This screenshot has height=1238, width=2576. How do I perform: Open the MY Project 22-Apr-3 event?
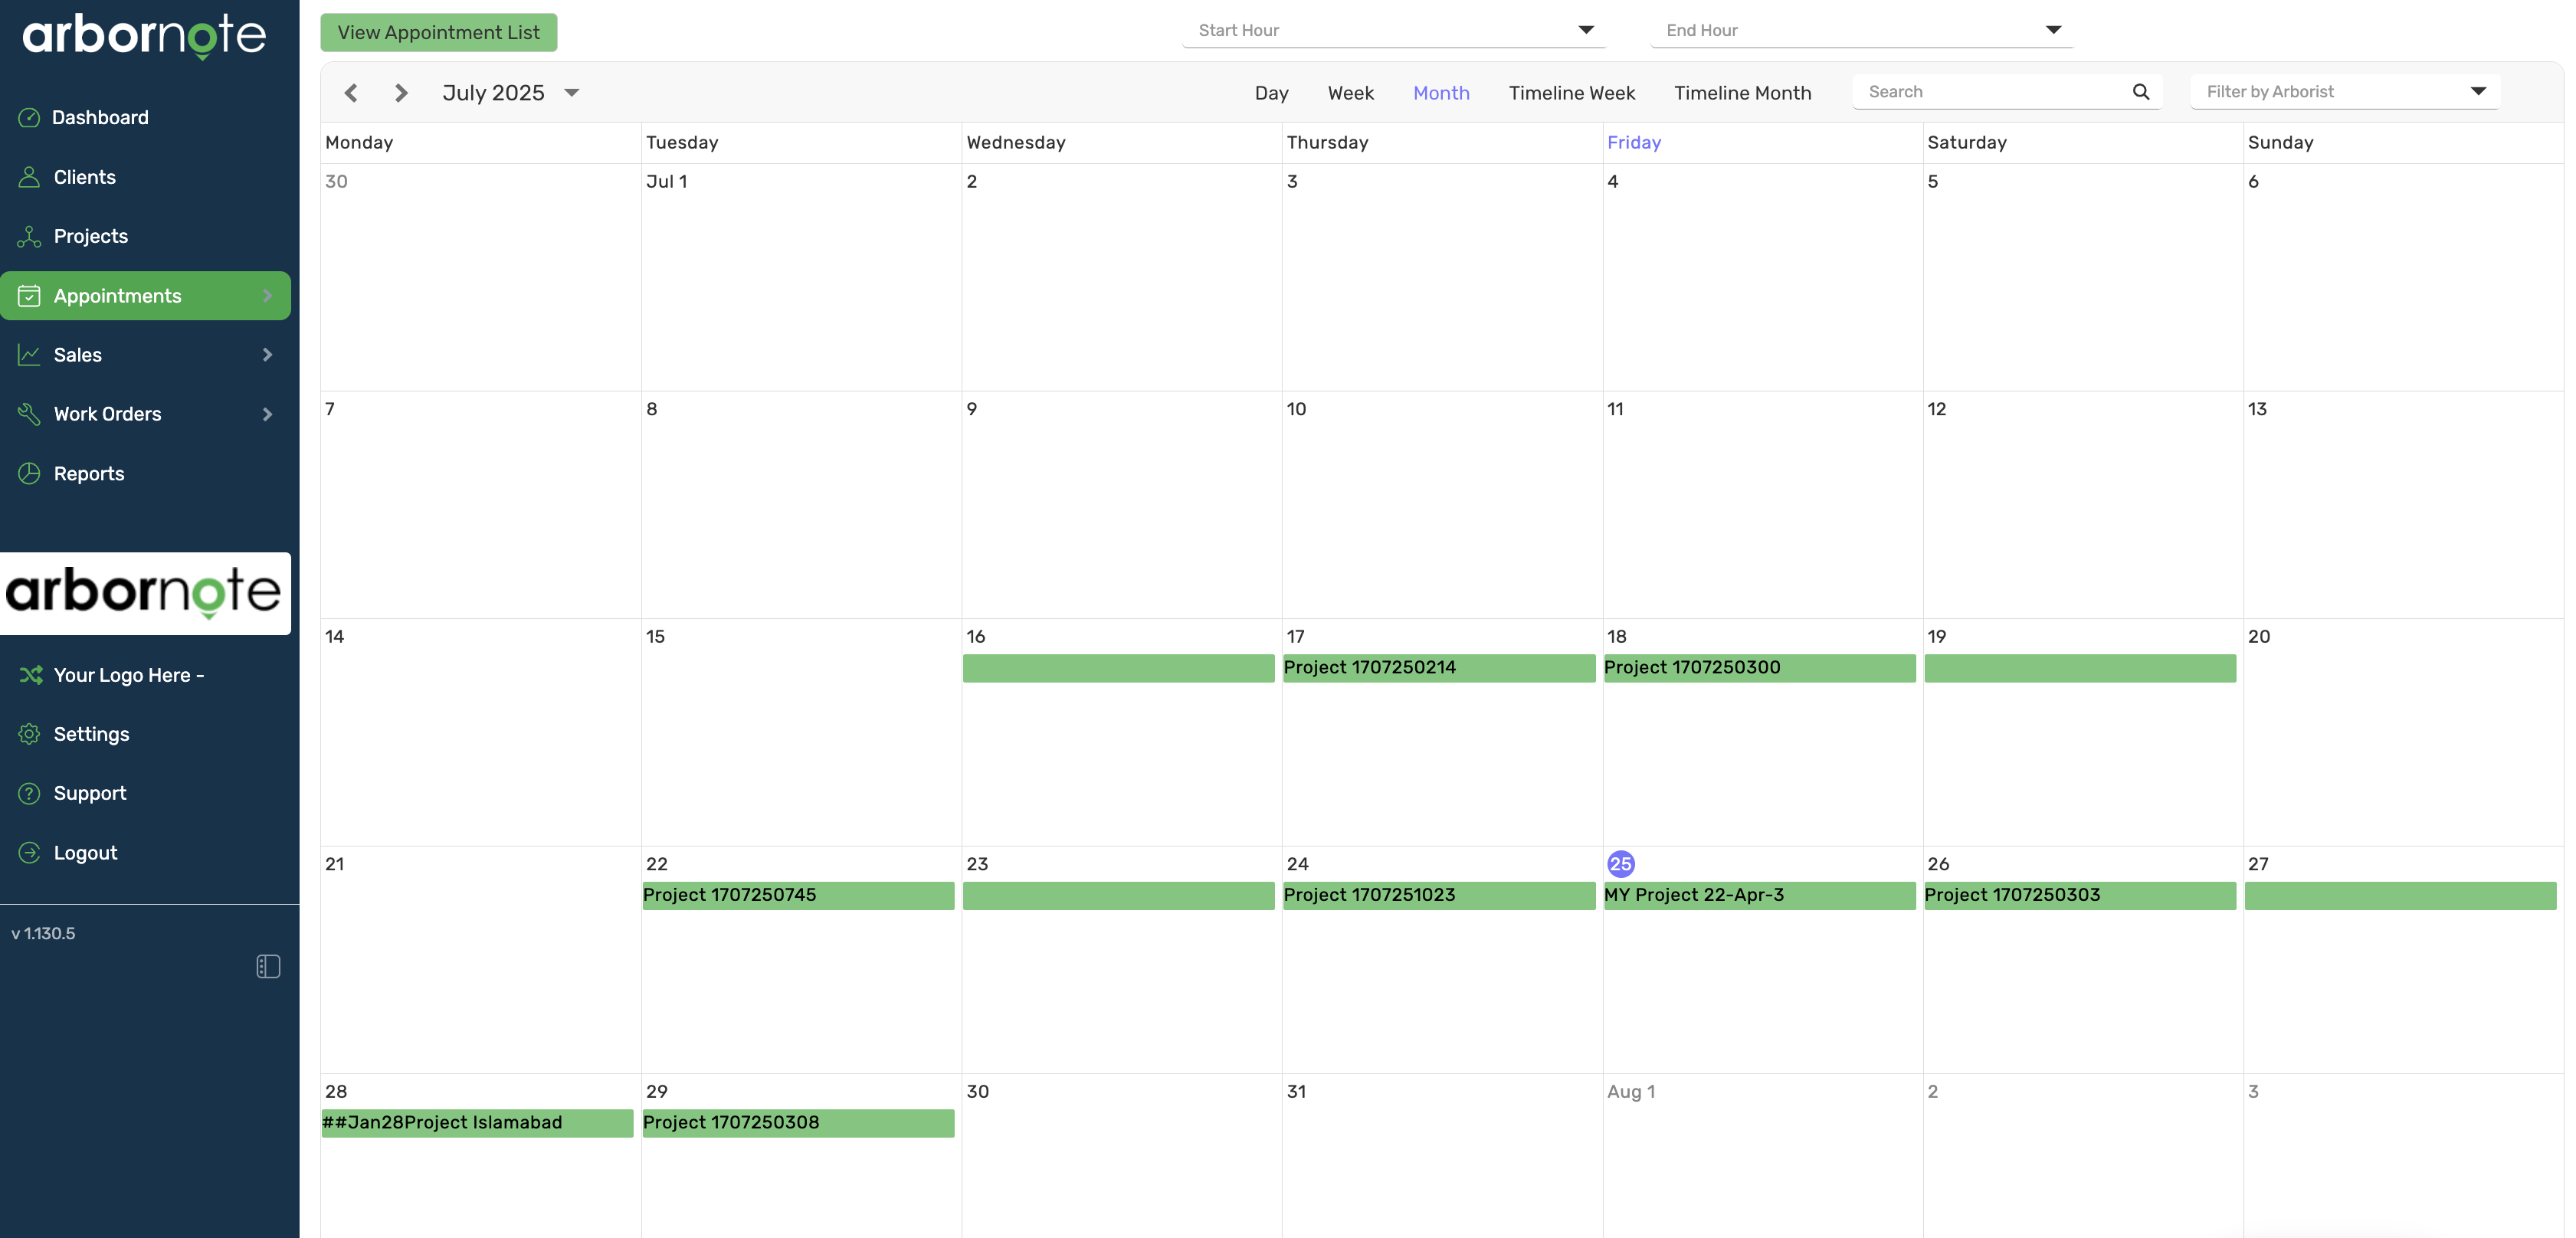click(1759, 895)
